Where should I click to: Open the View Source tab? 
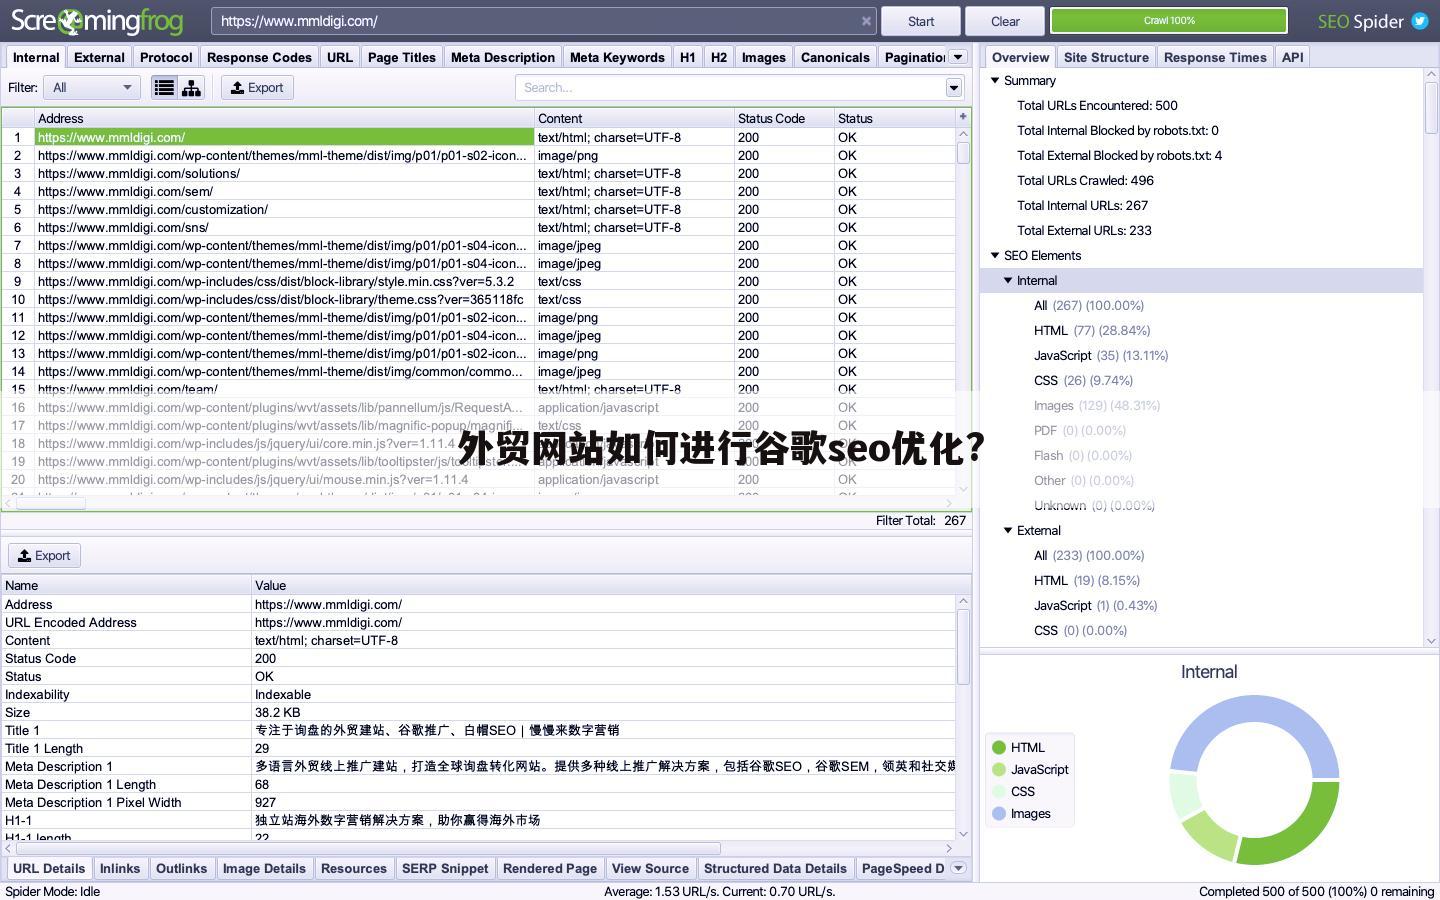pos(650,868)
